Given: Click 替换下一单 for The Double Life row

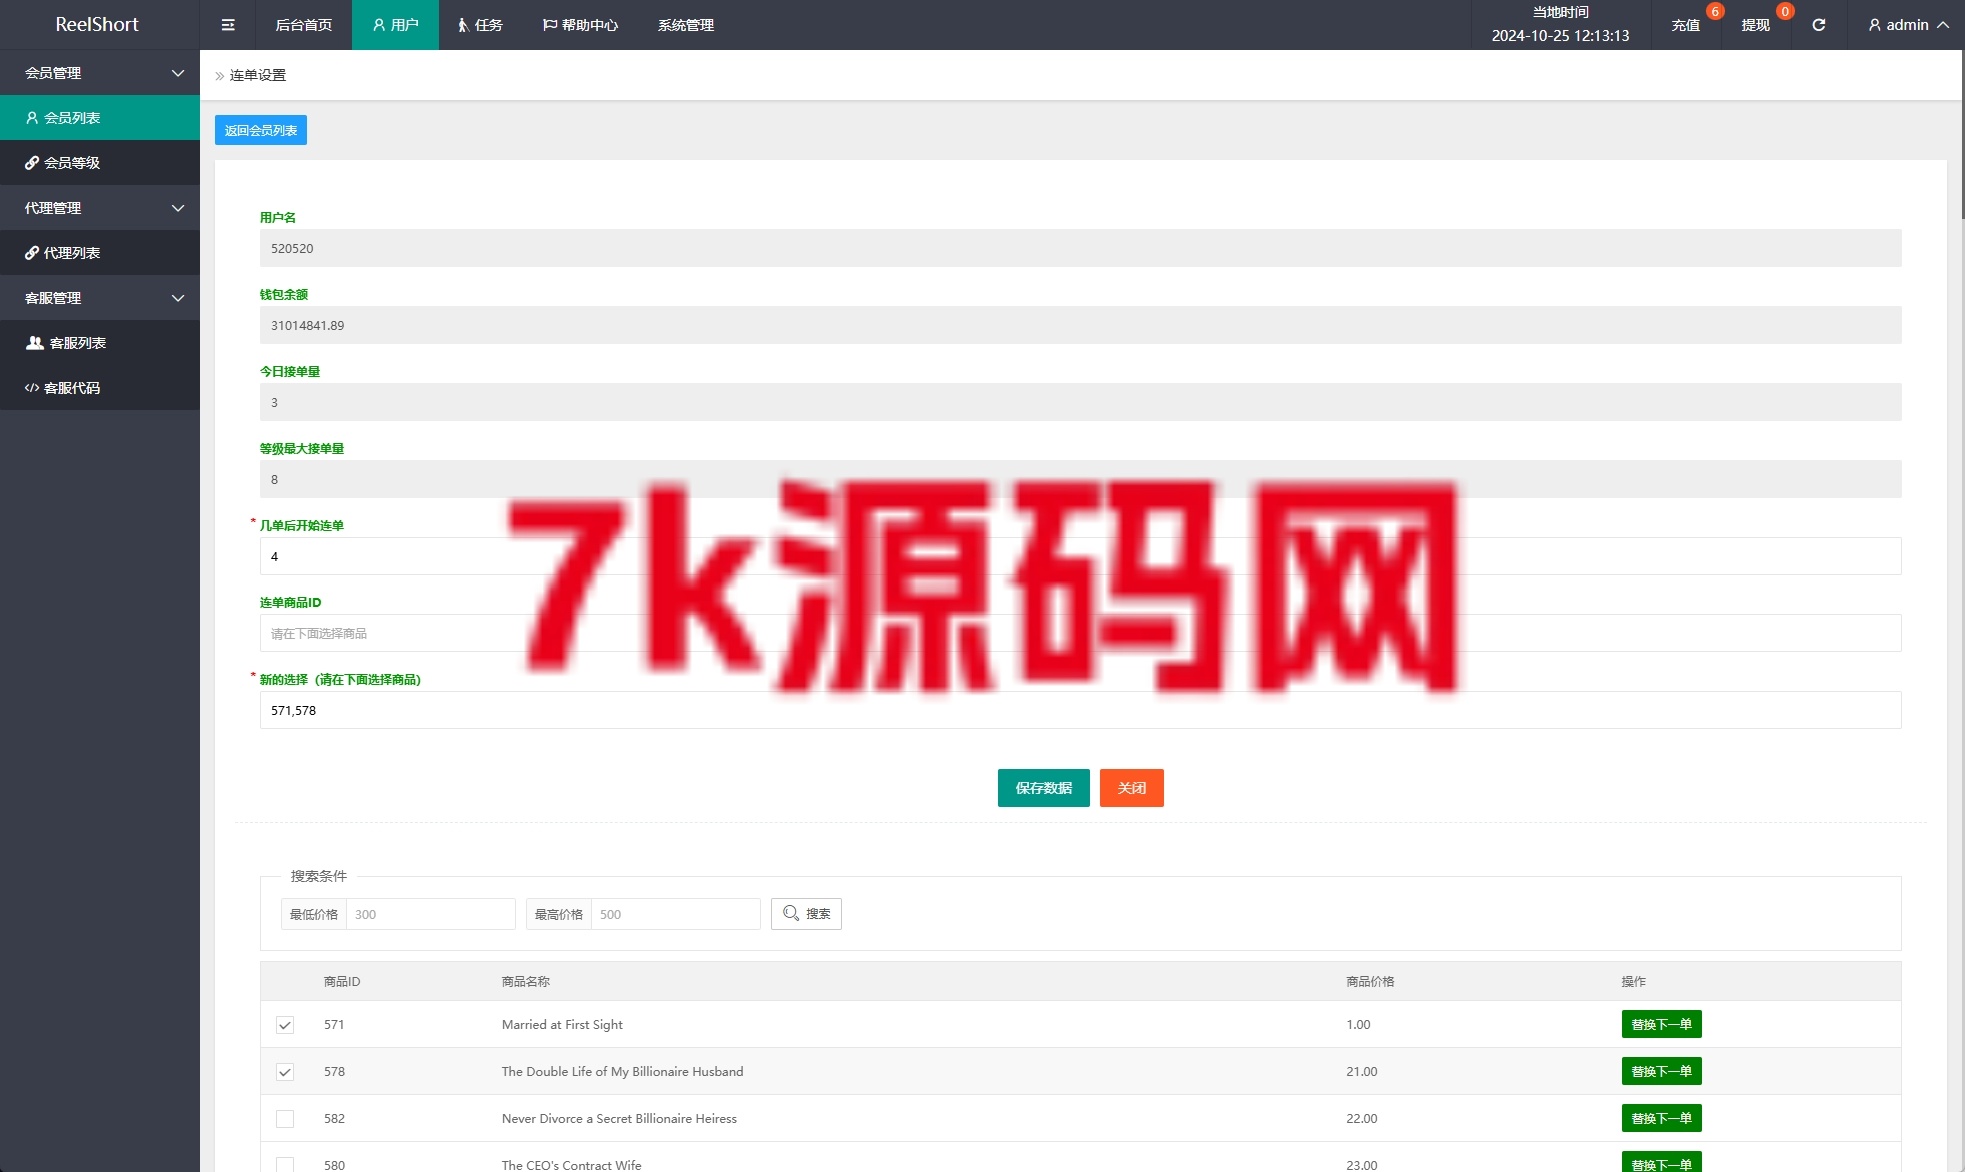Looking at the screenshot, I should click(1661, 1071).
